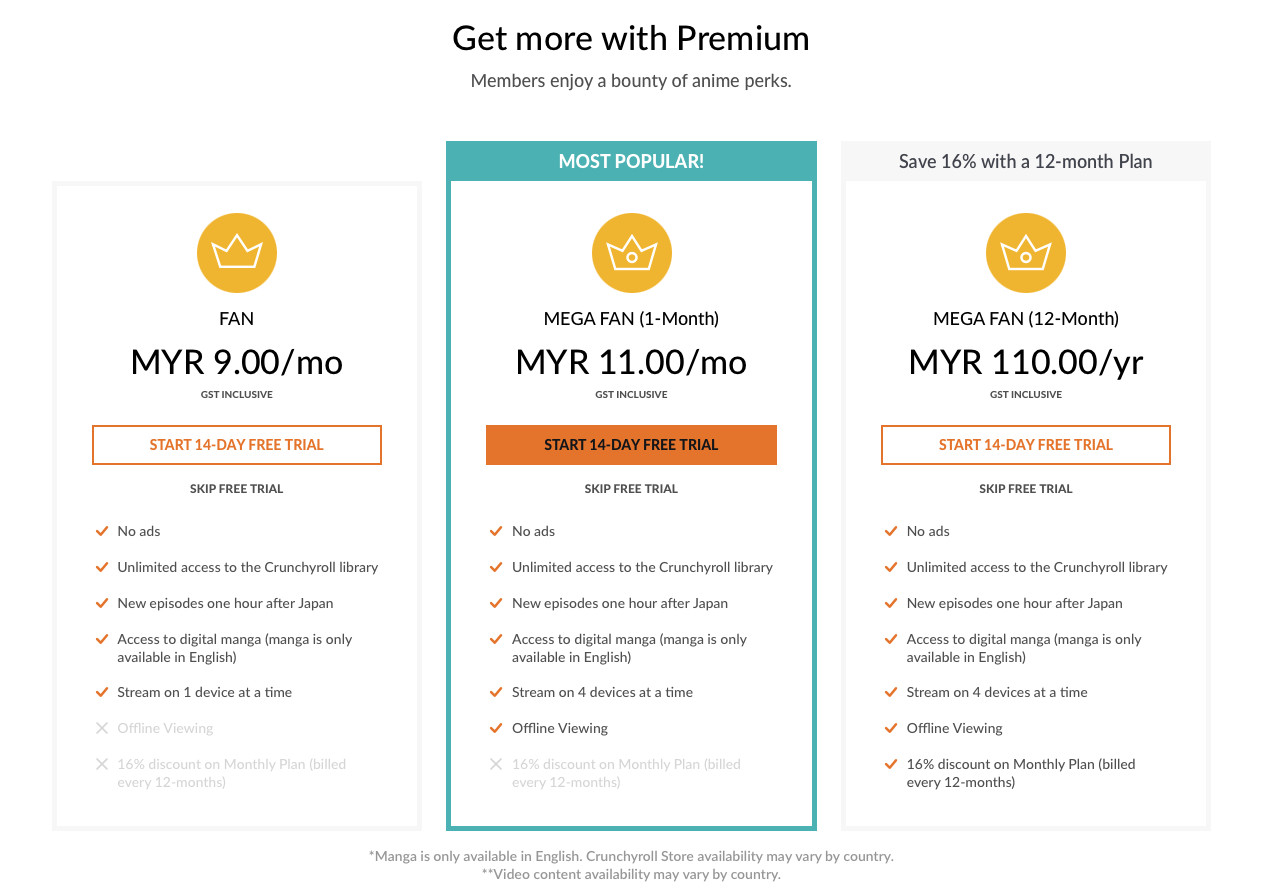Select Skip Free Trial under MEGA FAN 1-Month
The height and width of the screenshot is (891, 1261).
(631, 488)
